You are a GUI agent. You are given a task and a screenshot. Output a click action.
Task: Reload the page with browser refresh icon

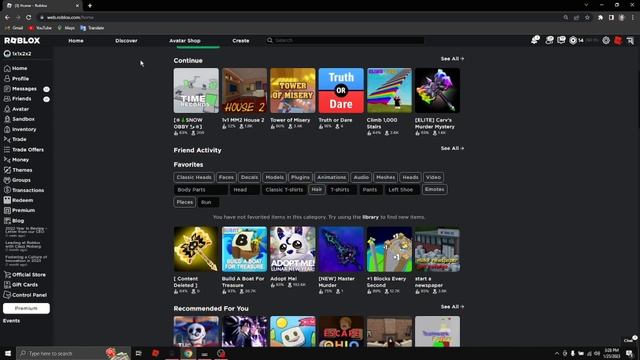click(x=28, y=18)
